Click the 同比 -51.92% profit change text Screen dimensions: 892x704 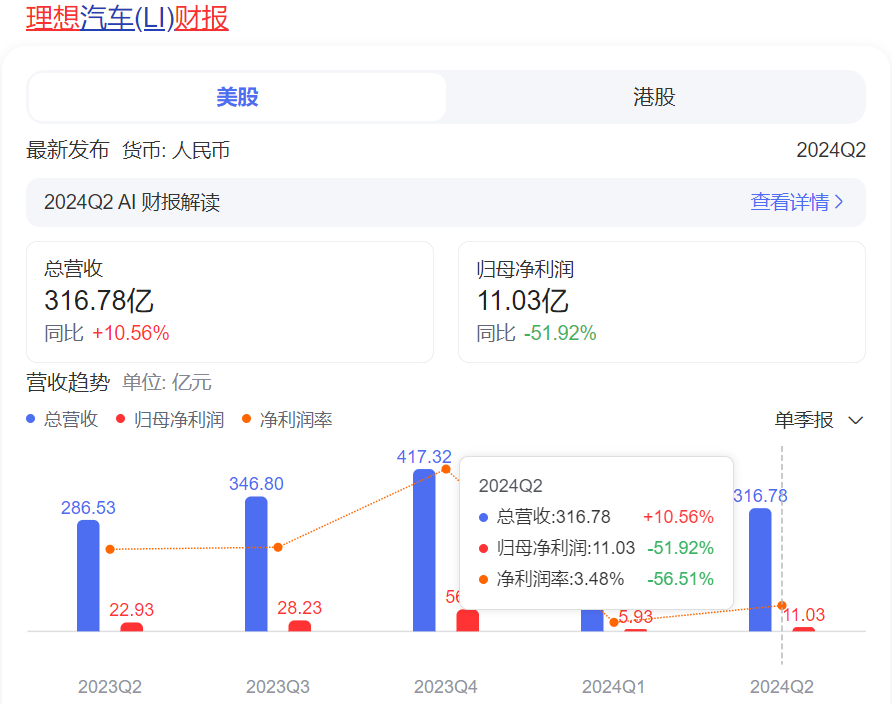(536, 333)
